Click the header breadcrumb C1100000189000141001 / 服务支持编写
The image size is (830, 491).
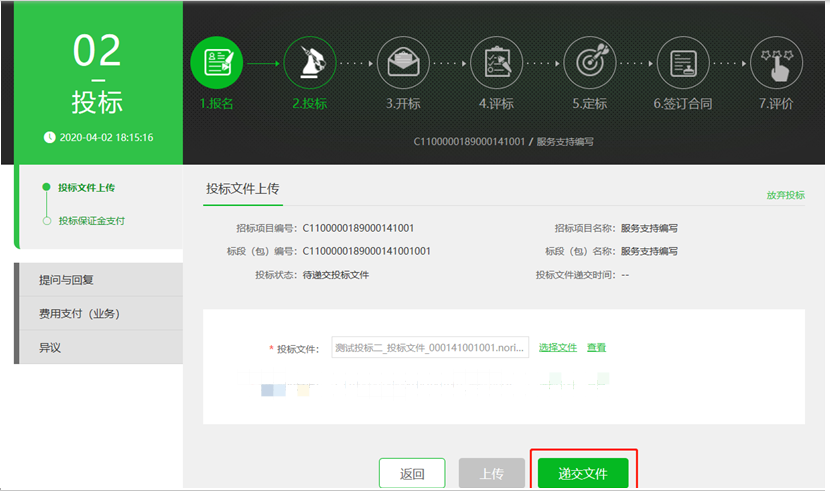coord(503,142)
